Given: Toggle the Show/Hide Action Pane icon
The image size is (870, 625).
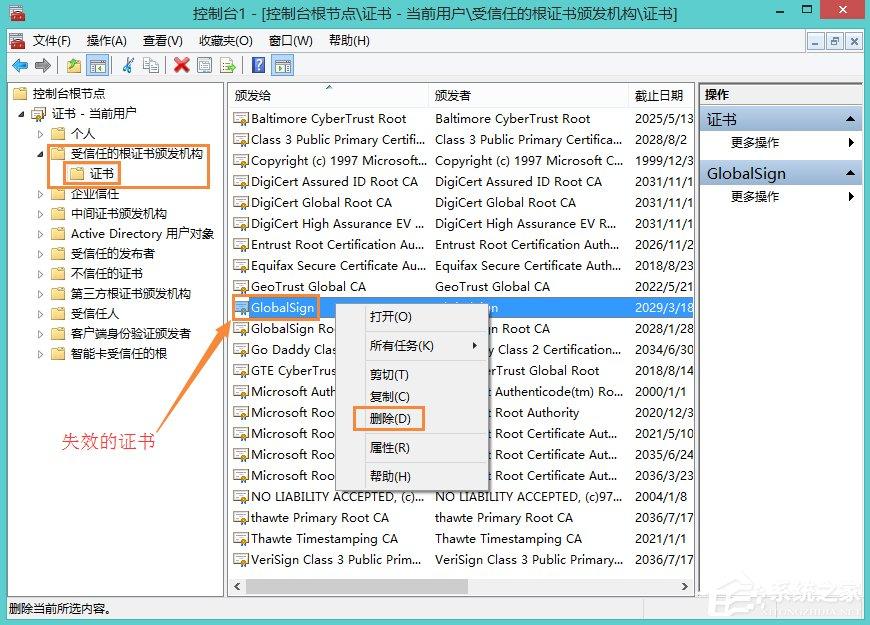Looking at the screenshot, I should click(283, 66).
